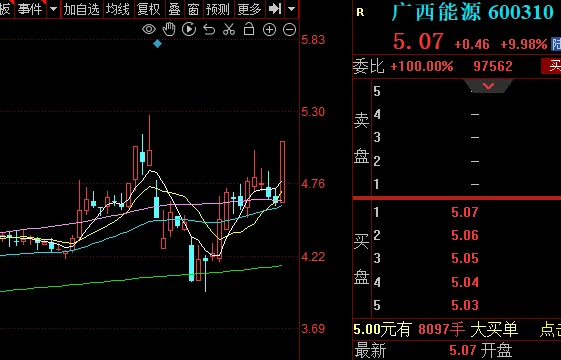Click the blue diamond marker above chart
Image resolution: width=561 pixels, height=360 pixels.
[157, 44]
